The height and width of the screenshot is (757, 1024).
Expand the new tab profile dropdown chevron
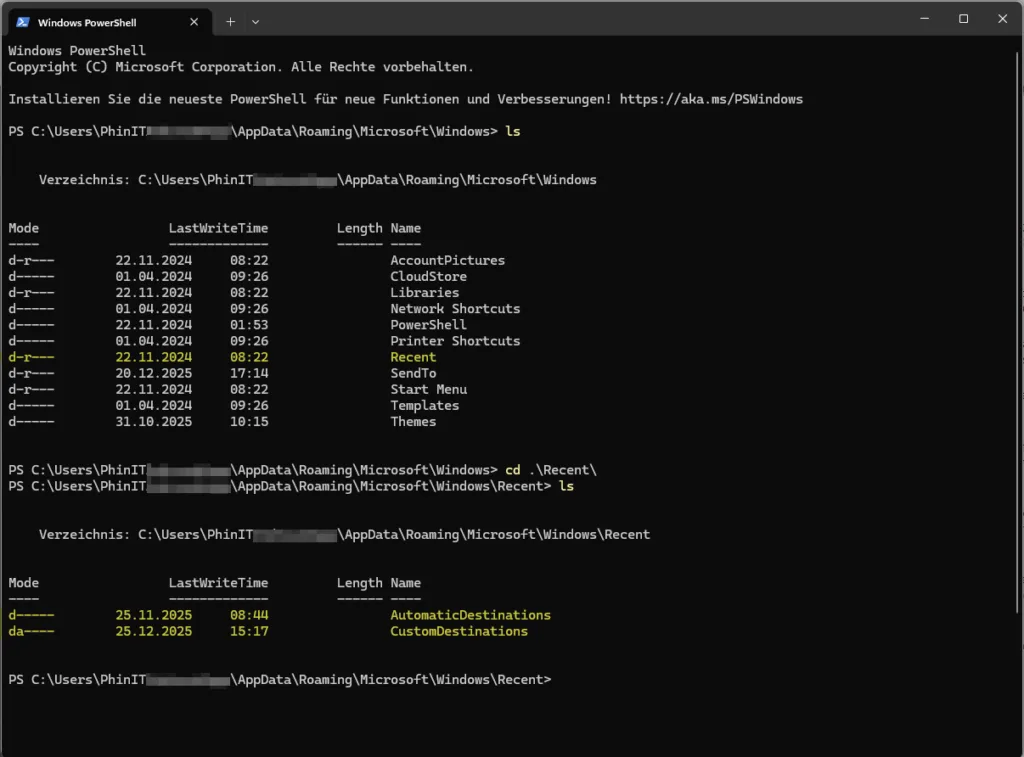click(x=255, y=21)
